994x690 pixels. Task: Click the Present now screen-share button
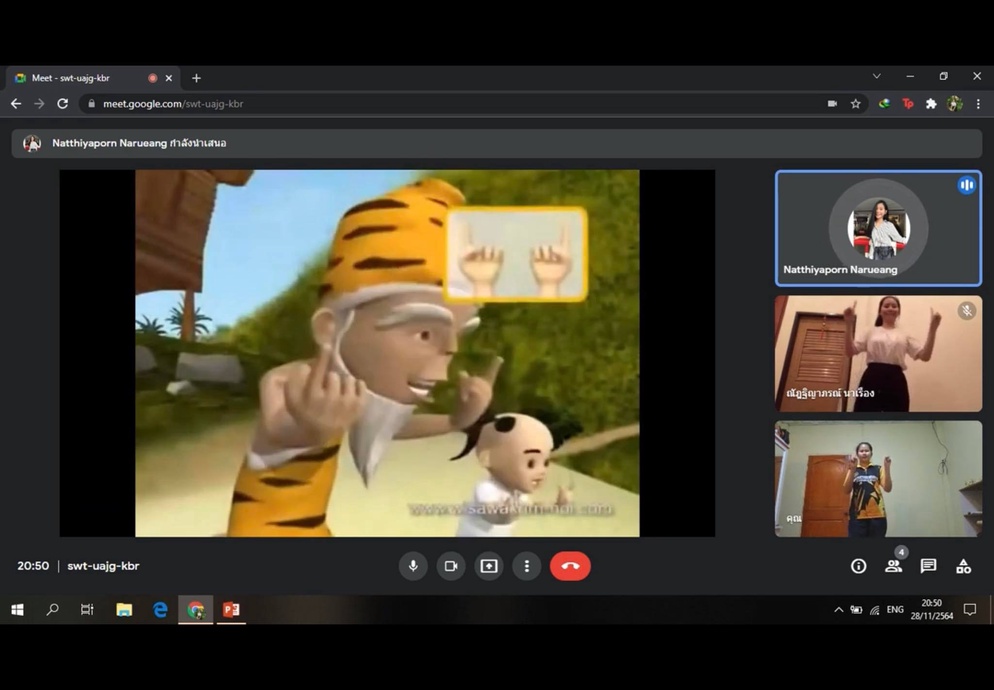[x=489, y=566]
